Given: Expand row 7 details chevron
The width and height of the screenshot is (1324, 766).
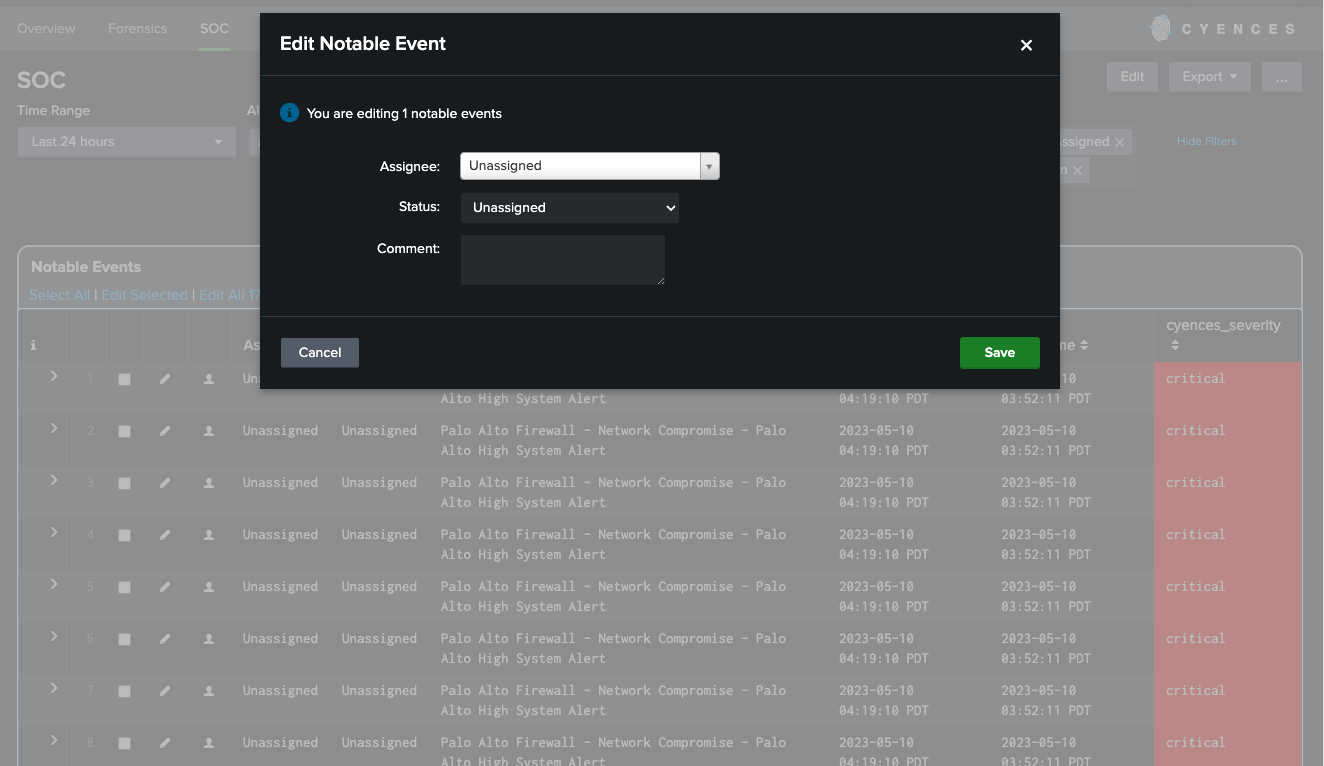Looking at the screenshot, I should (54, 688).
